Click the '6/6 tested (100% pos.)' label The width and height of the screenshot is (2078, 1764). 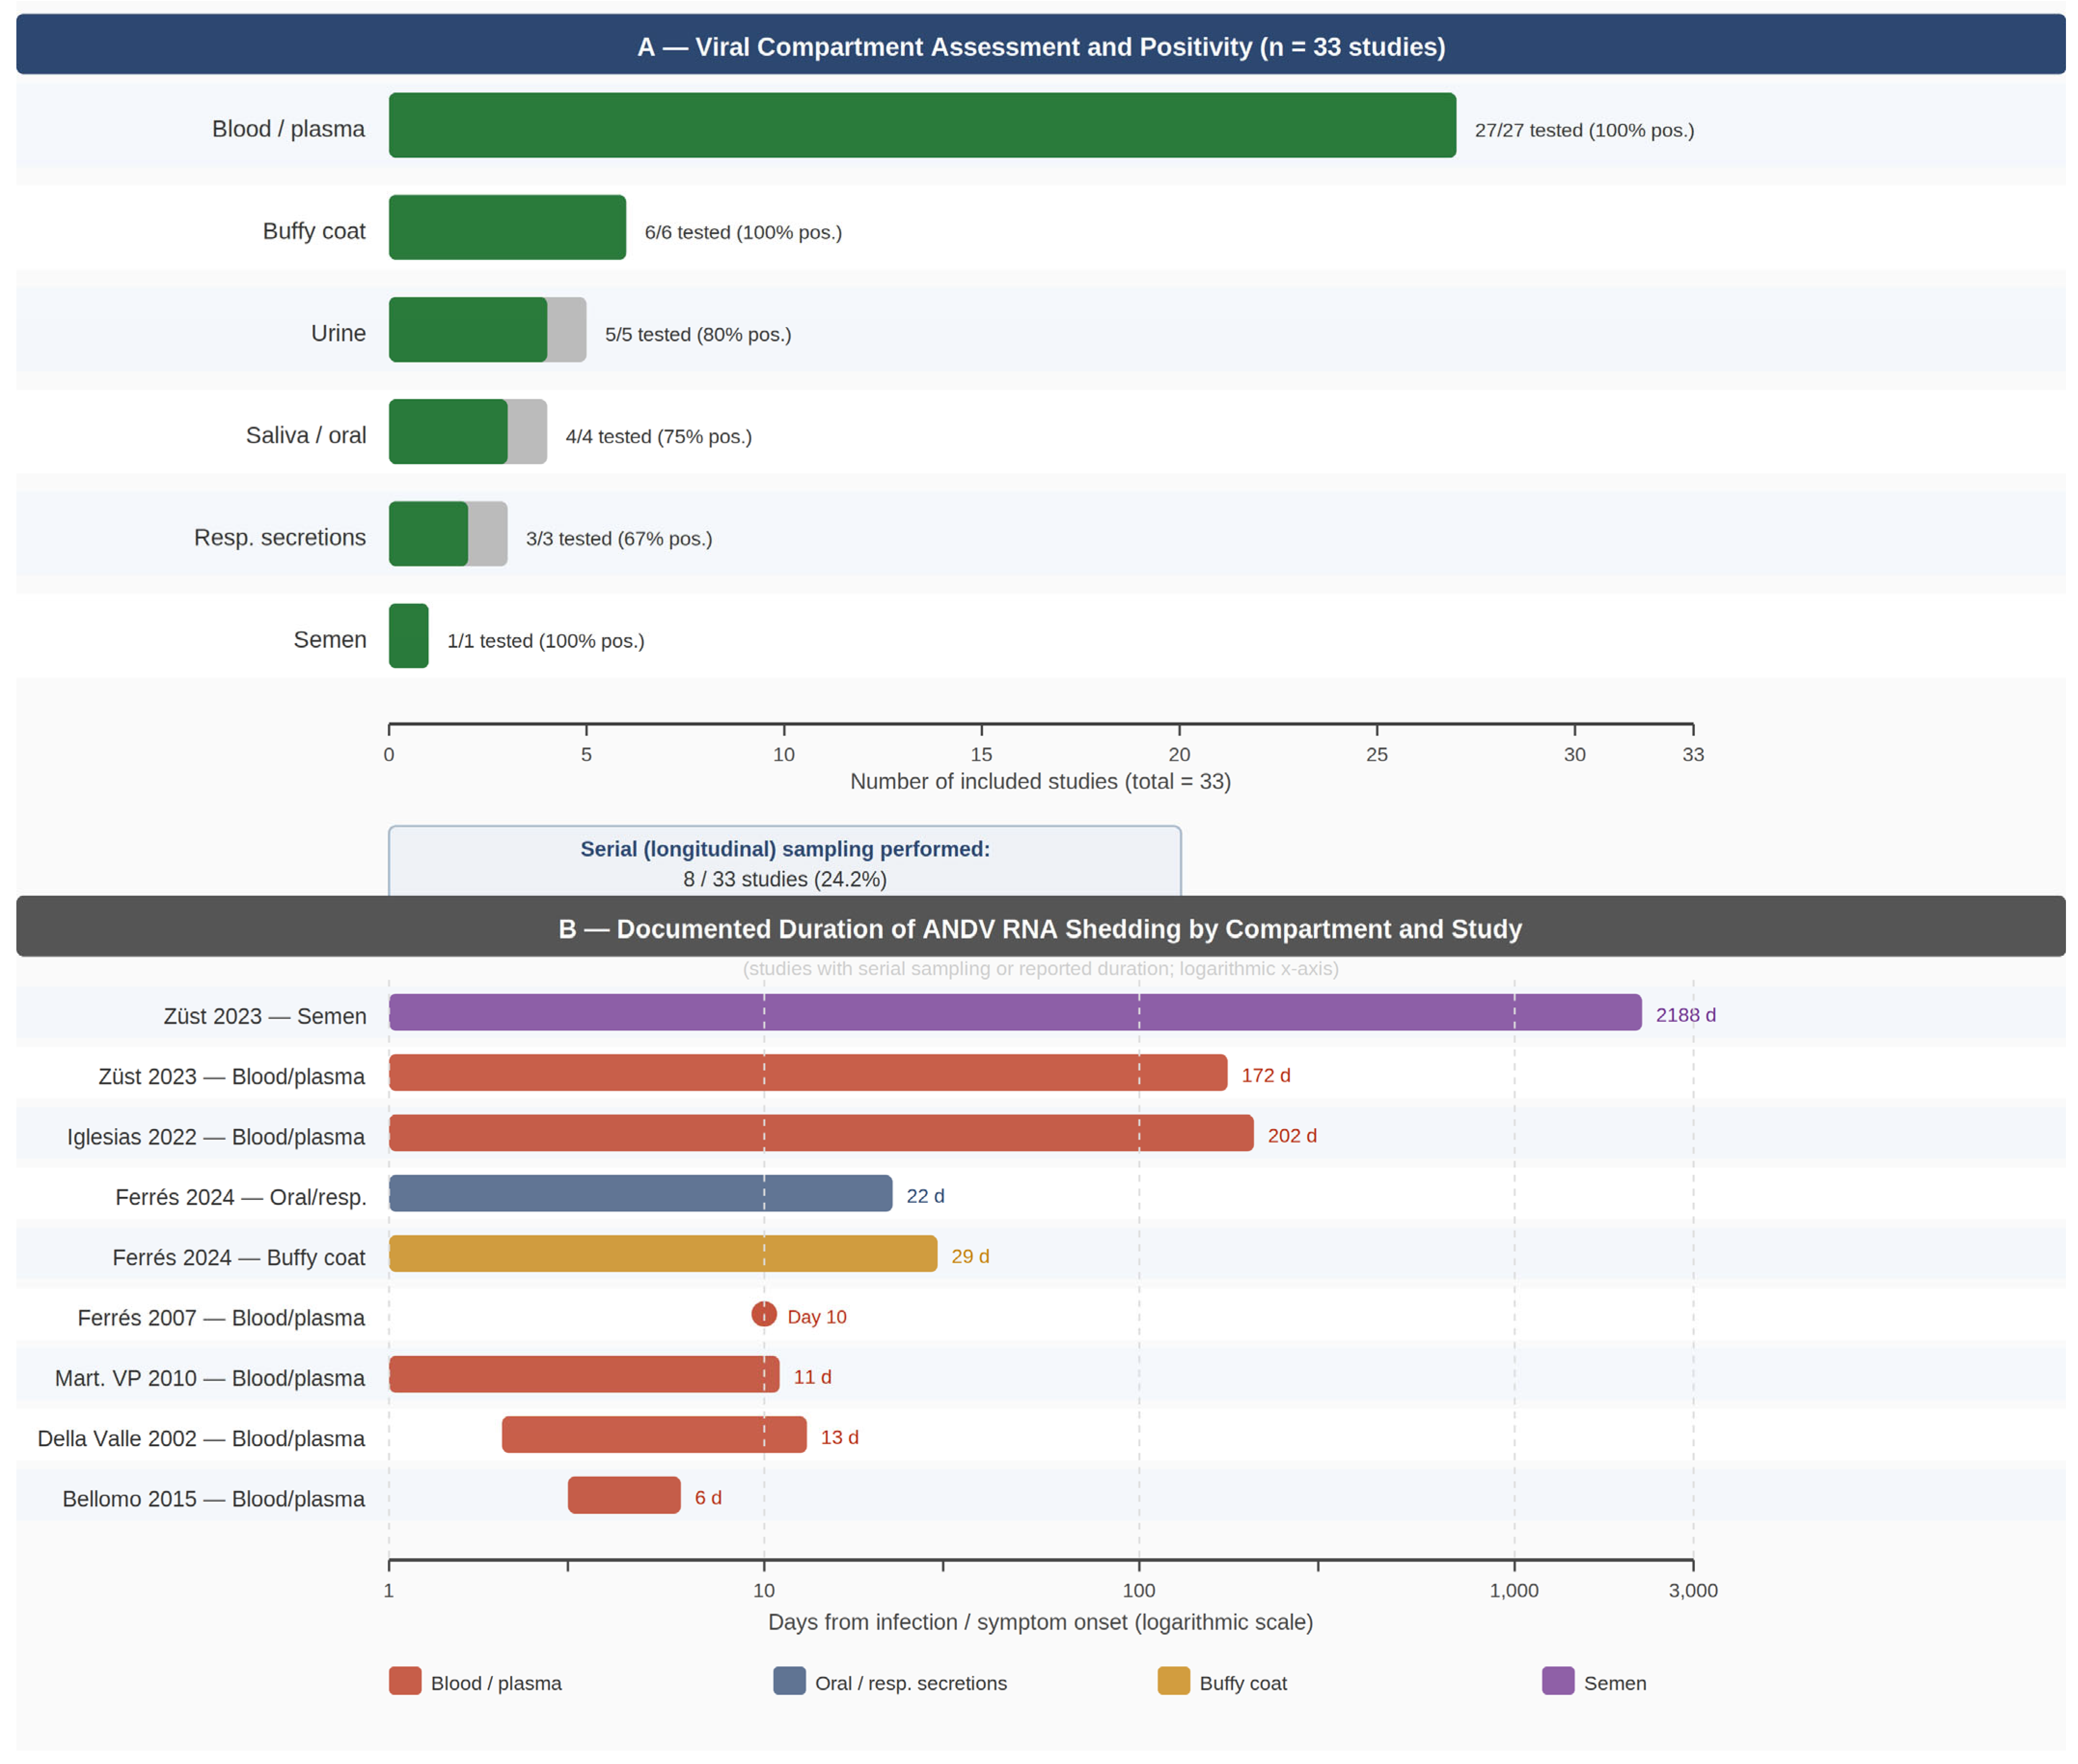tap(742, 232)
